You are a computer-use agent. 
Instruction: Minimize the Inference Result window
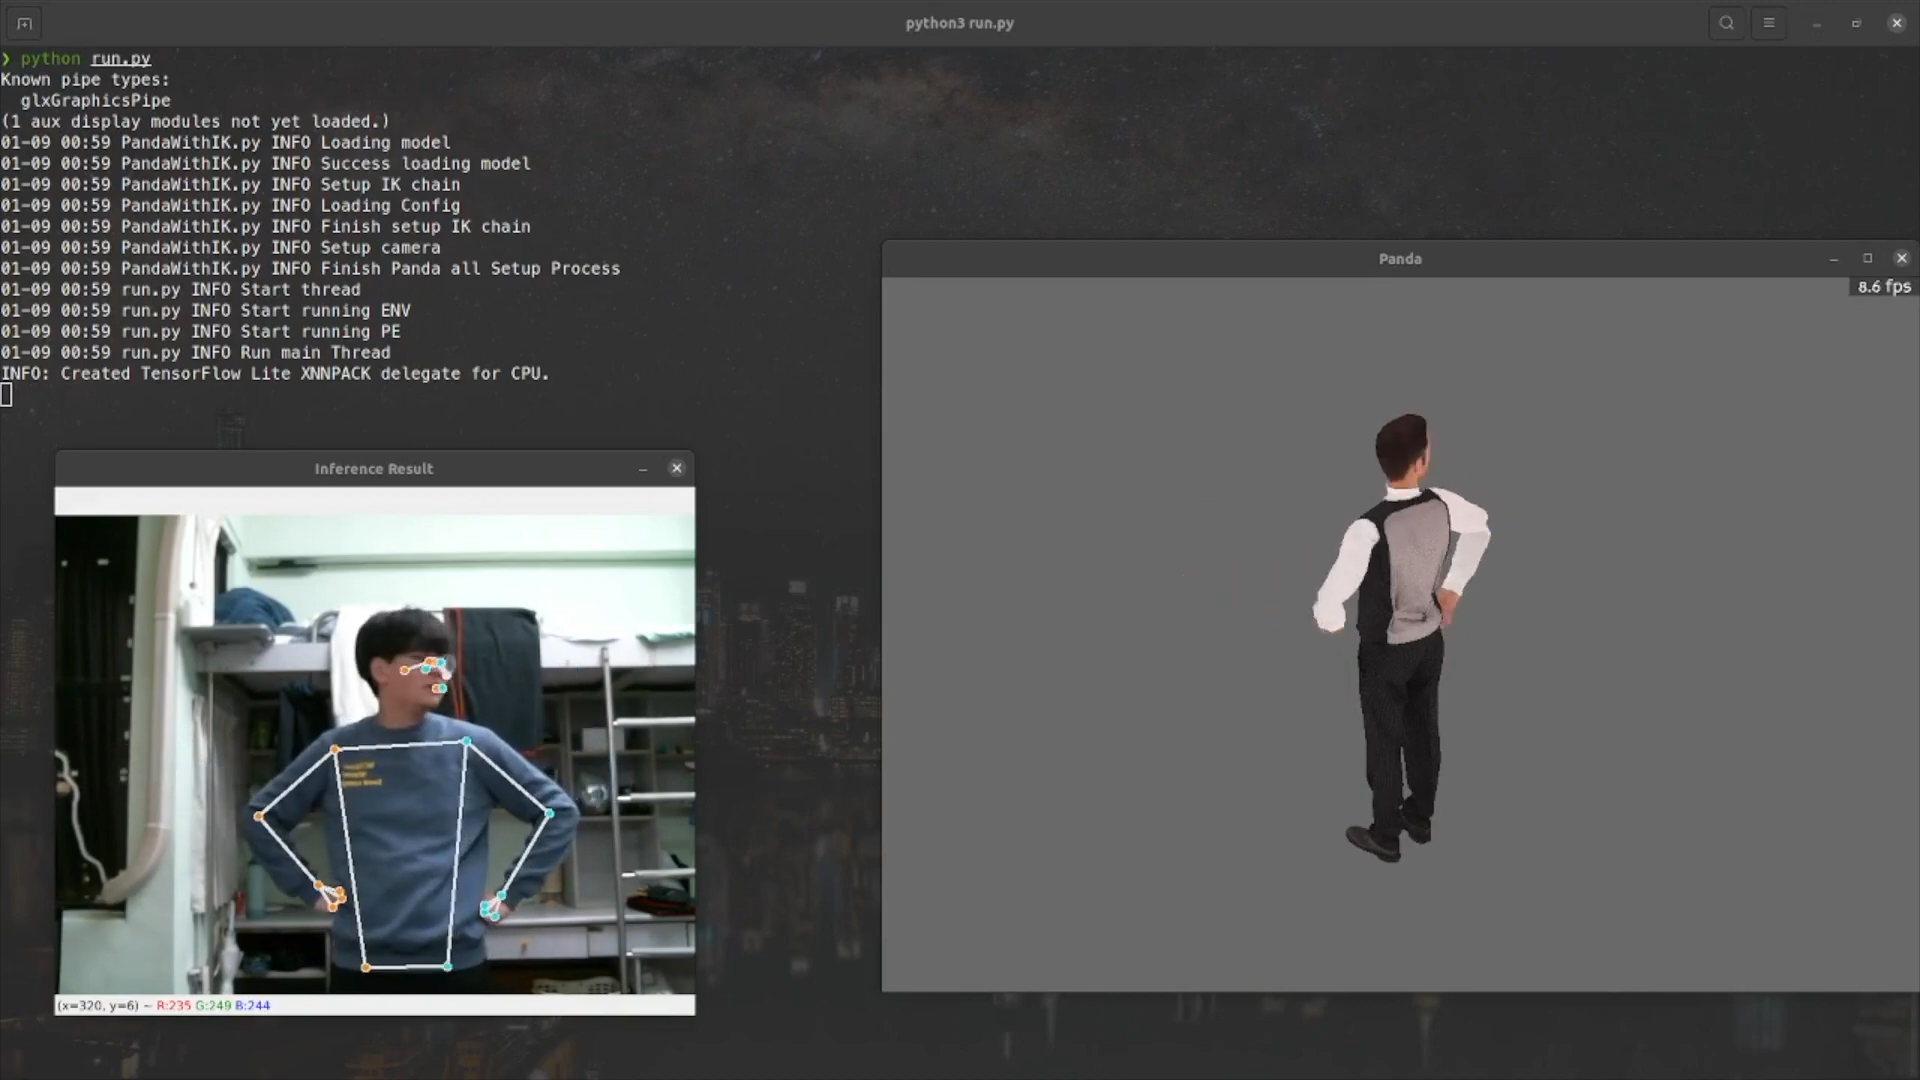(643, 469)
